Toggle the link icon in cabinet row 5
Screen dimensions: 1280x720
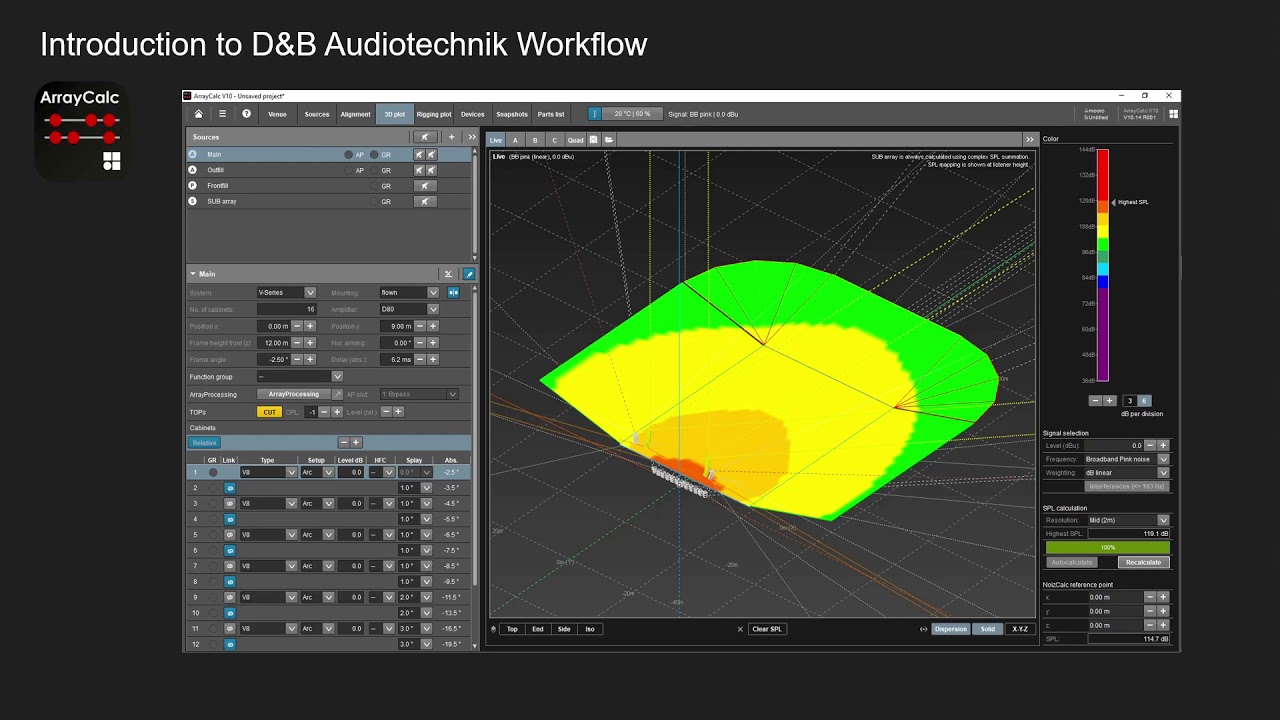click(x=229, y=535)
